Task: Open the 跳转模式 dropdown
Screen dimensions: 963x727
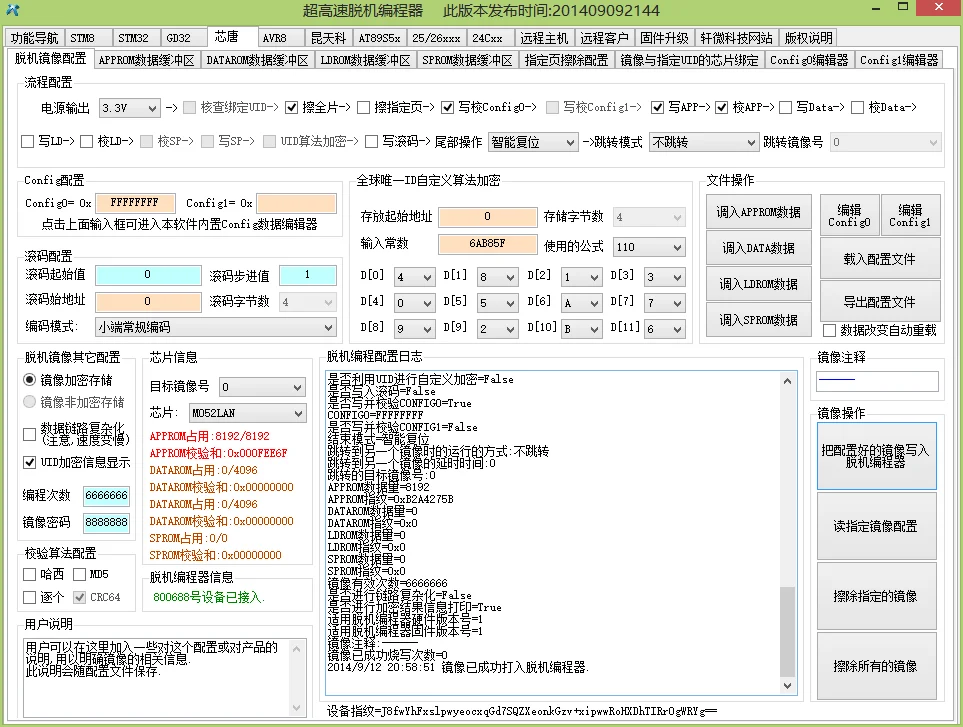Action: coord(703,142)
